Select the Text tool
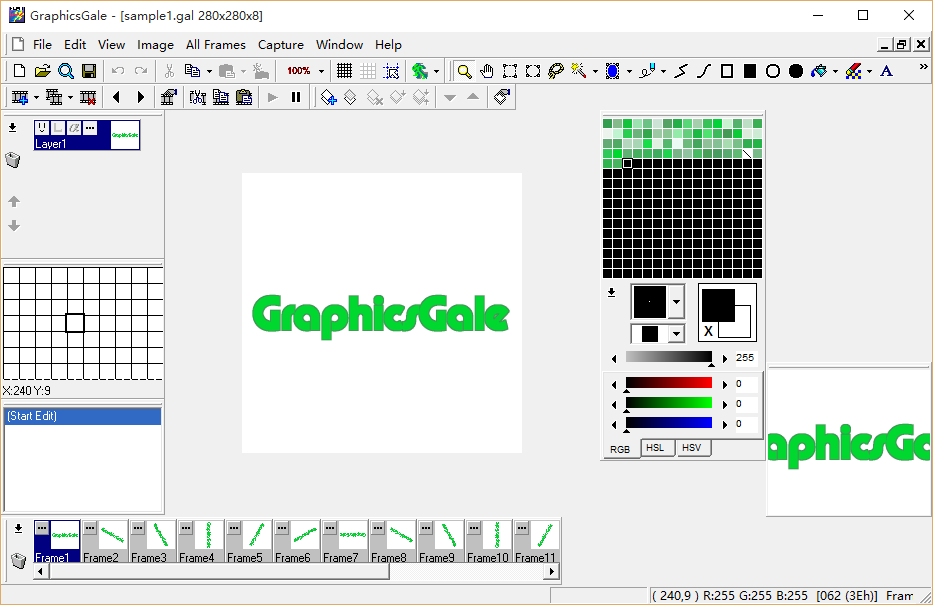Image resolution: width=933 pixels, height=605 pixels. tap(886, 71)
